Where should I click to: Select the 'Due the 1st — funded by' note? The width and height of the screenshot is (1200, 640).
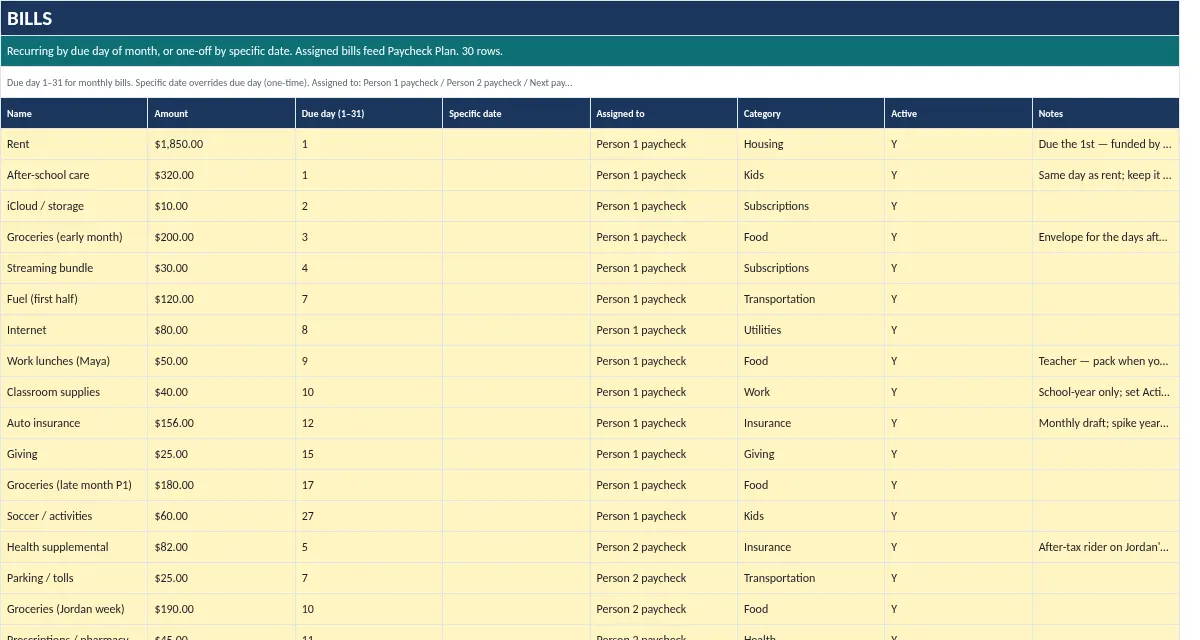1106,144
